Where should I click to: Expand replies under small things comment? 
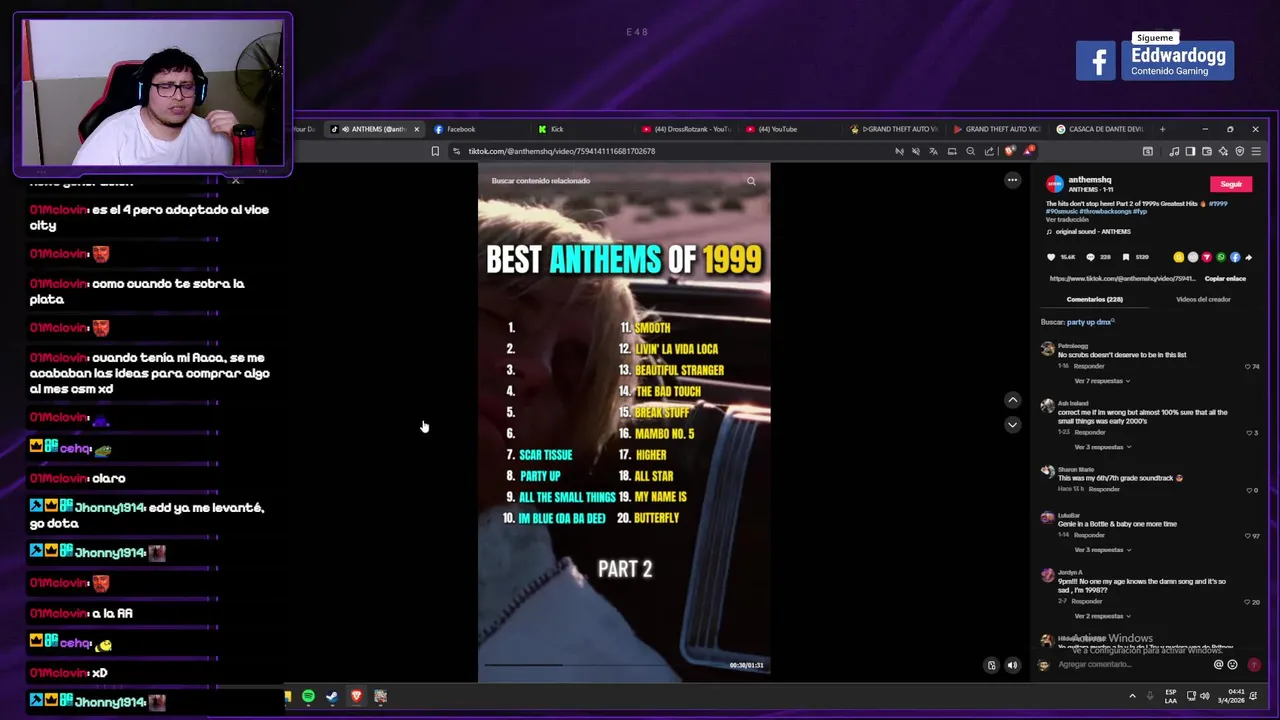point(1102,447)
